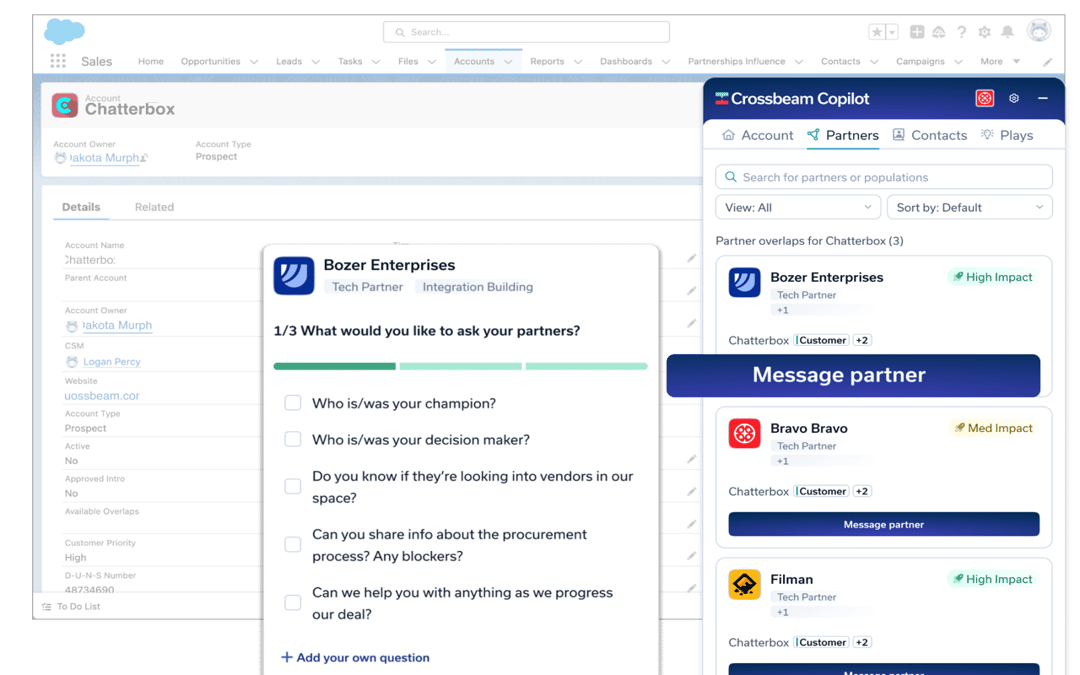Open Crossbeam Copilot settings gear
Screen dimensions: 1080x675
tap(1014, 99)
